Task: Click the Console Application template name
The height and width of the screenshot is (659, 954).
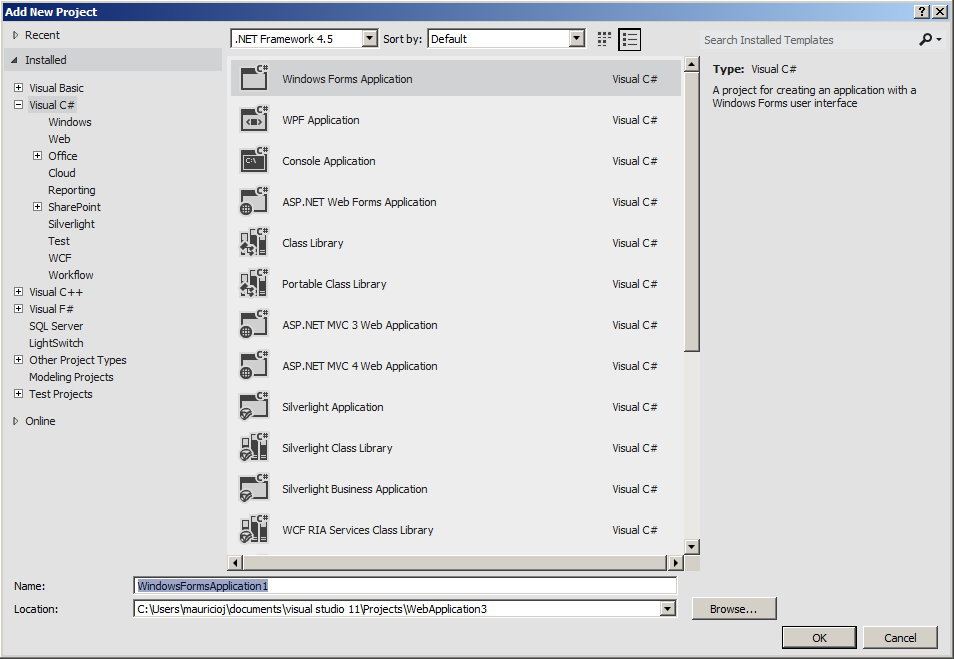Action: tap(329, 161)
